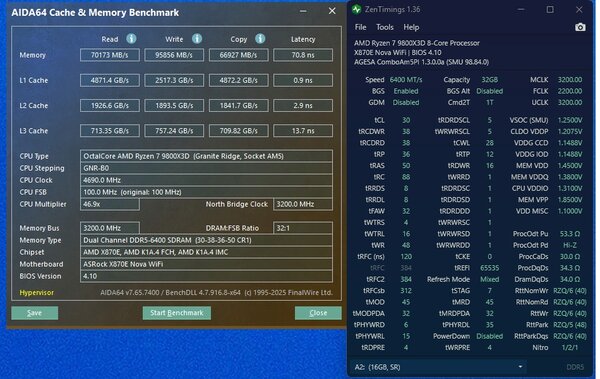Click Memory Type Dual Channel DDR5-6400 field
The height and width of the screenshot is (379, 600).
[x=206, y=240]
